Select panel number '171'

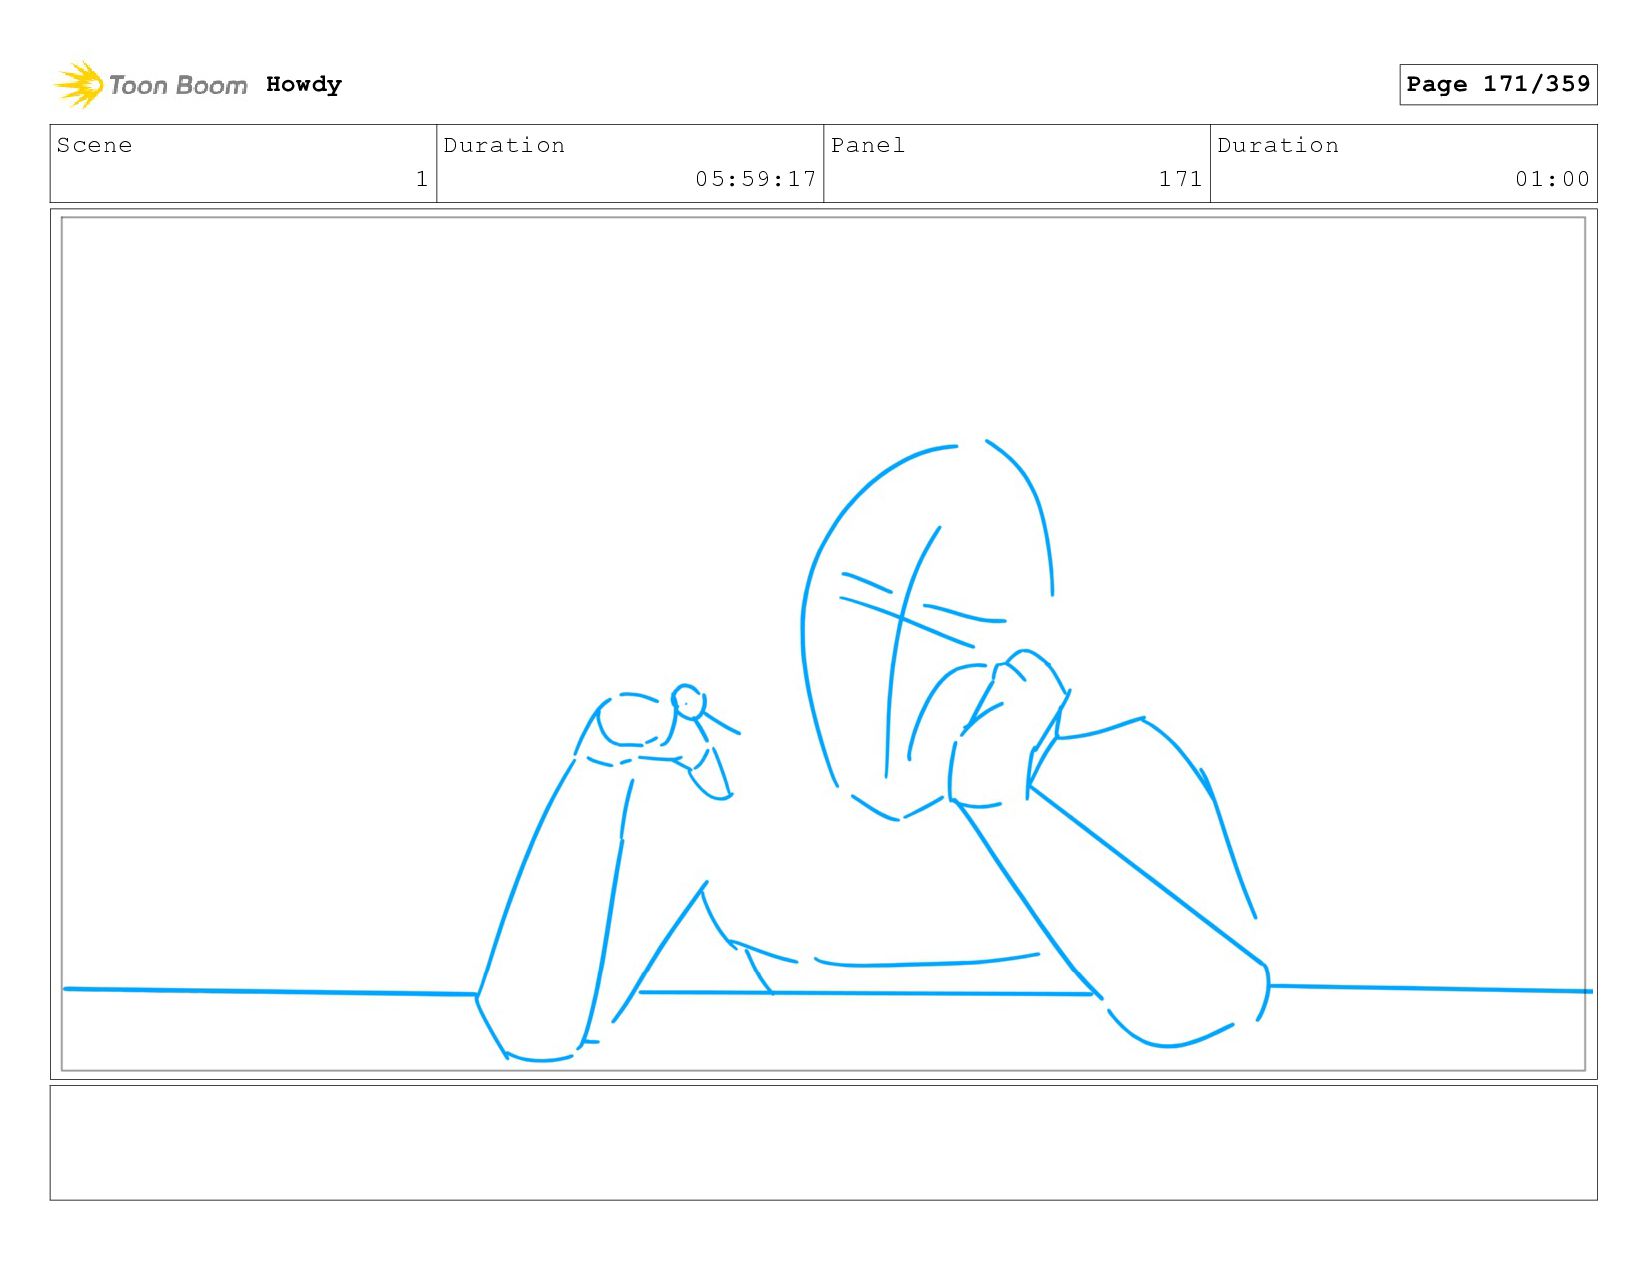click(x=1180, y=179)
